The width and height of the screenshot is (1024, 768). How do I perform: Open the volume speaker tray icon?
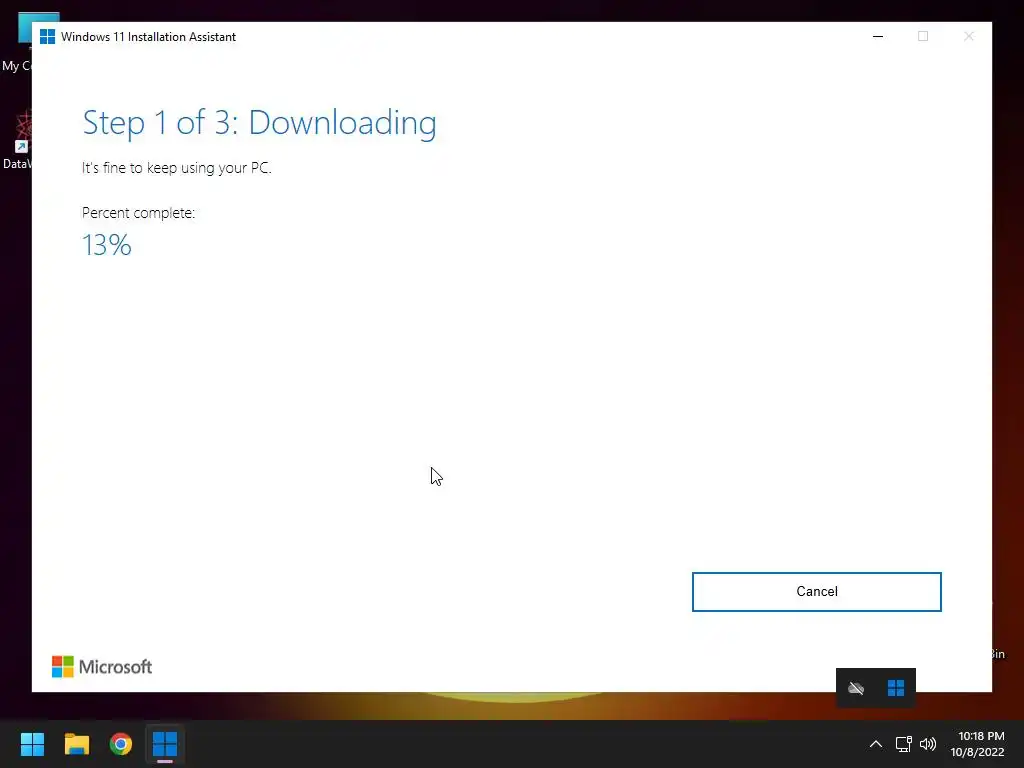click(x=927, y=744)
